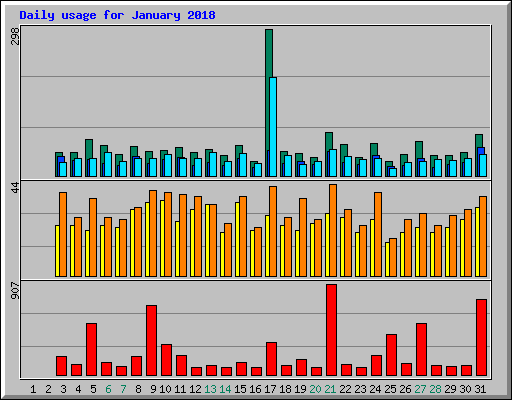The height and width of the screenshot is (400, 512).
Task: Click day label 12
Action: click(x=195, y=389)
